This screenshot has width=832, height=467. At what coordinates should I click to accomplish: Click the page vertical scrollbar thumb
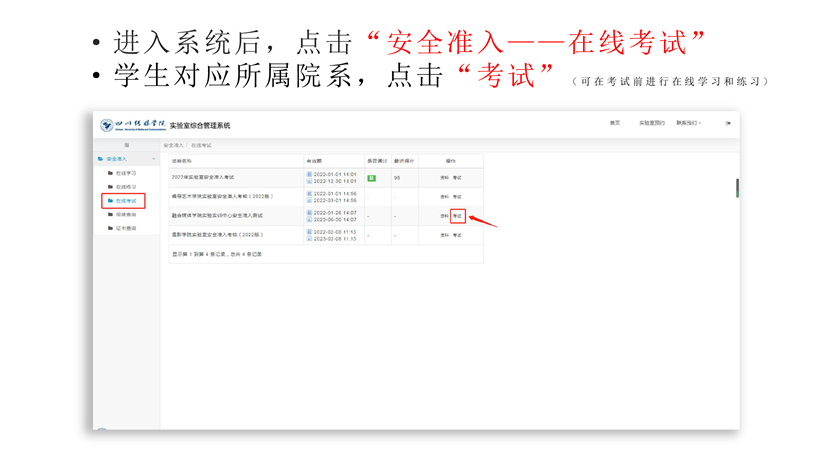tap(737, 188)
